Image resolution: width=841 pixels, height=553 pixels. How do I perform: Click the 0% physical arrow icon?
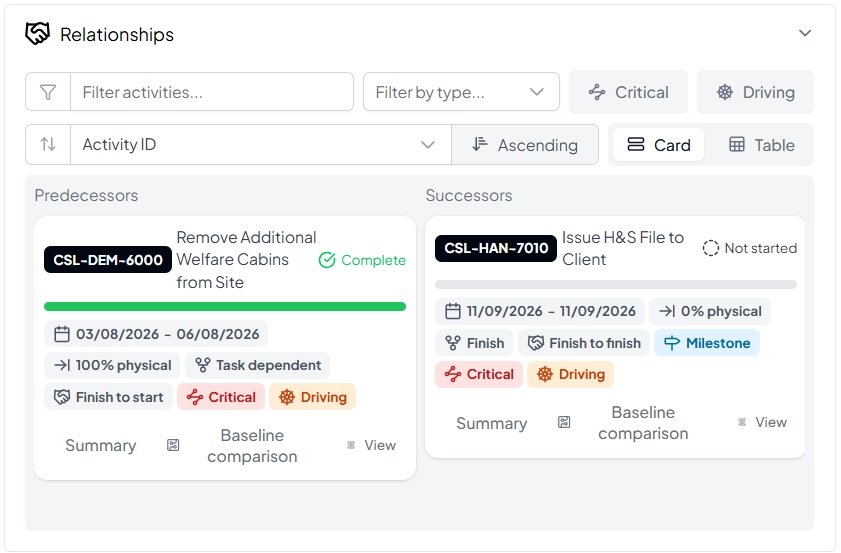click(667, 311)
